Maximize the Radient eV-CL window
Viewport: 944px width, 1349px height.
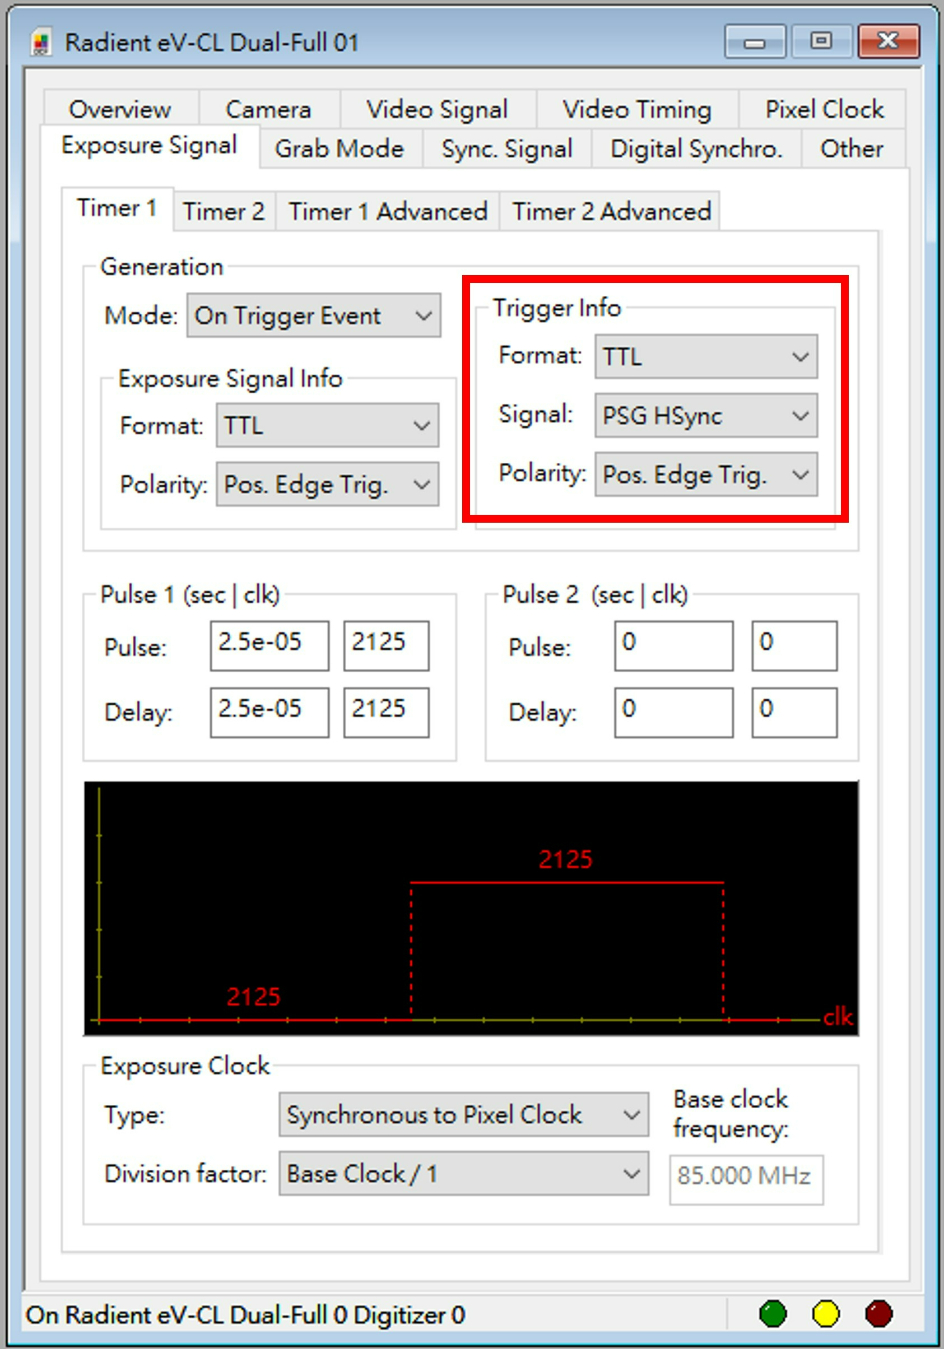point(821,41)
